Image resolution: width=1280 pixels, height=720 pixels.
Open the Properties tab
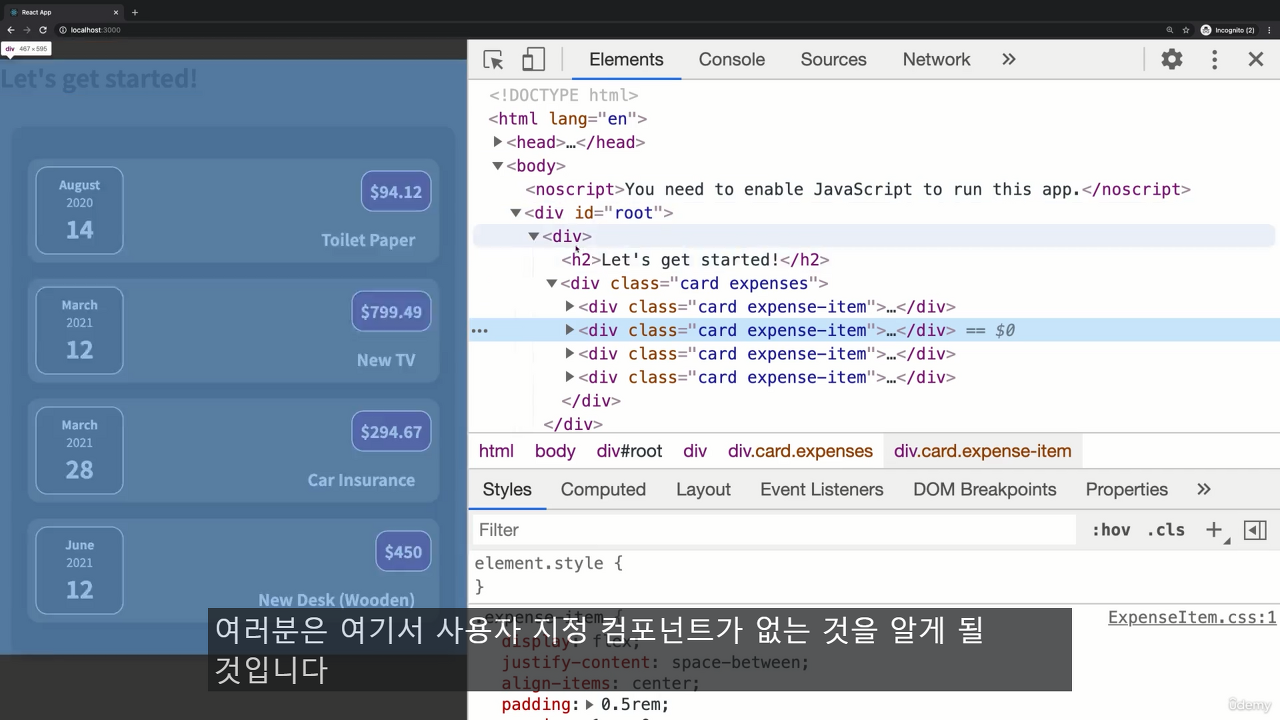[x=1127, y=489]
